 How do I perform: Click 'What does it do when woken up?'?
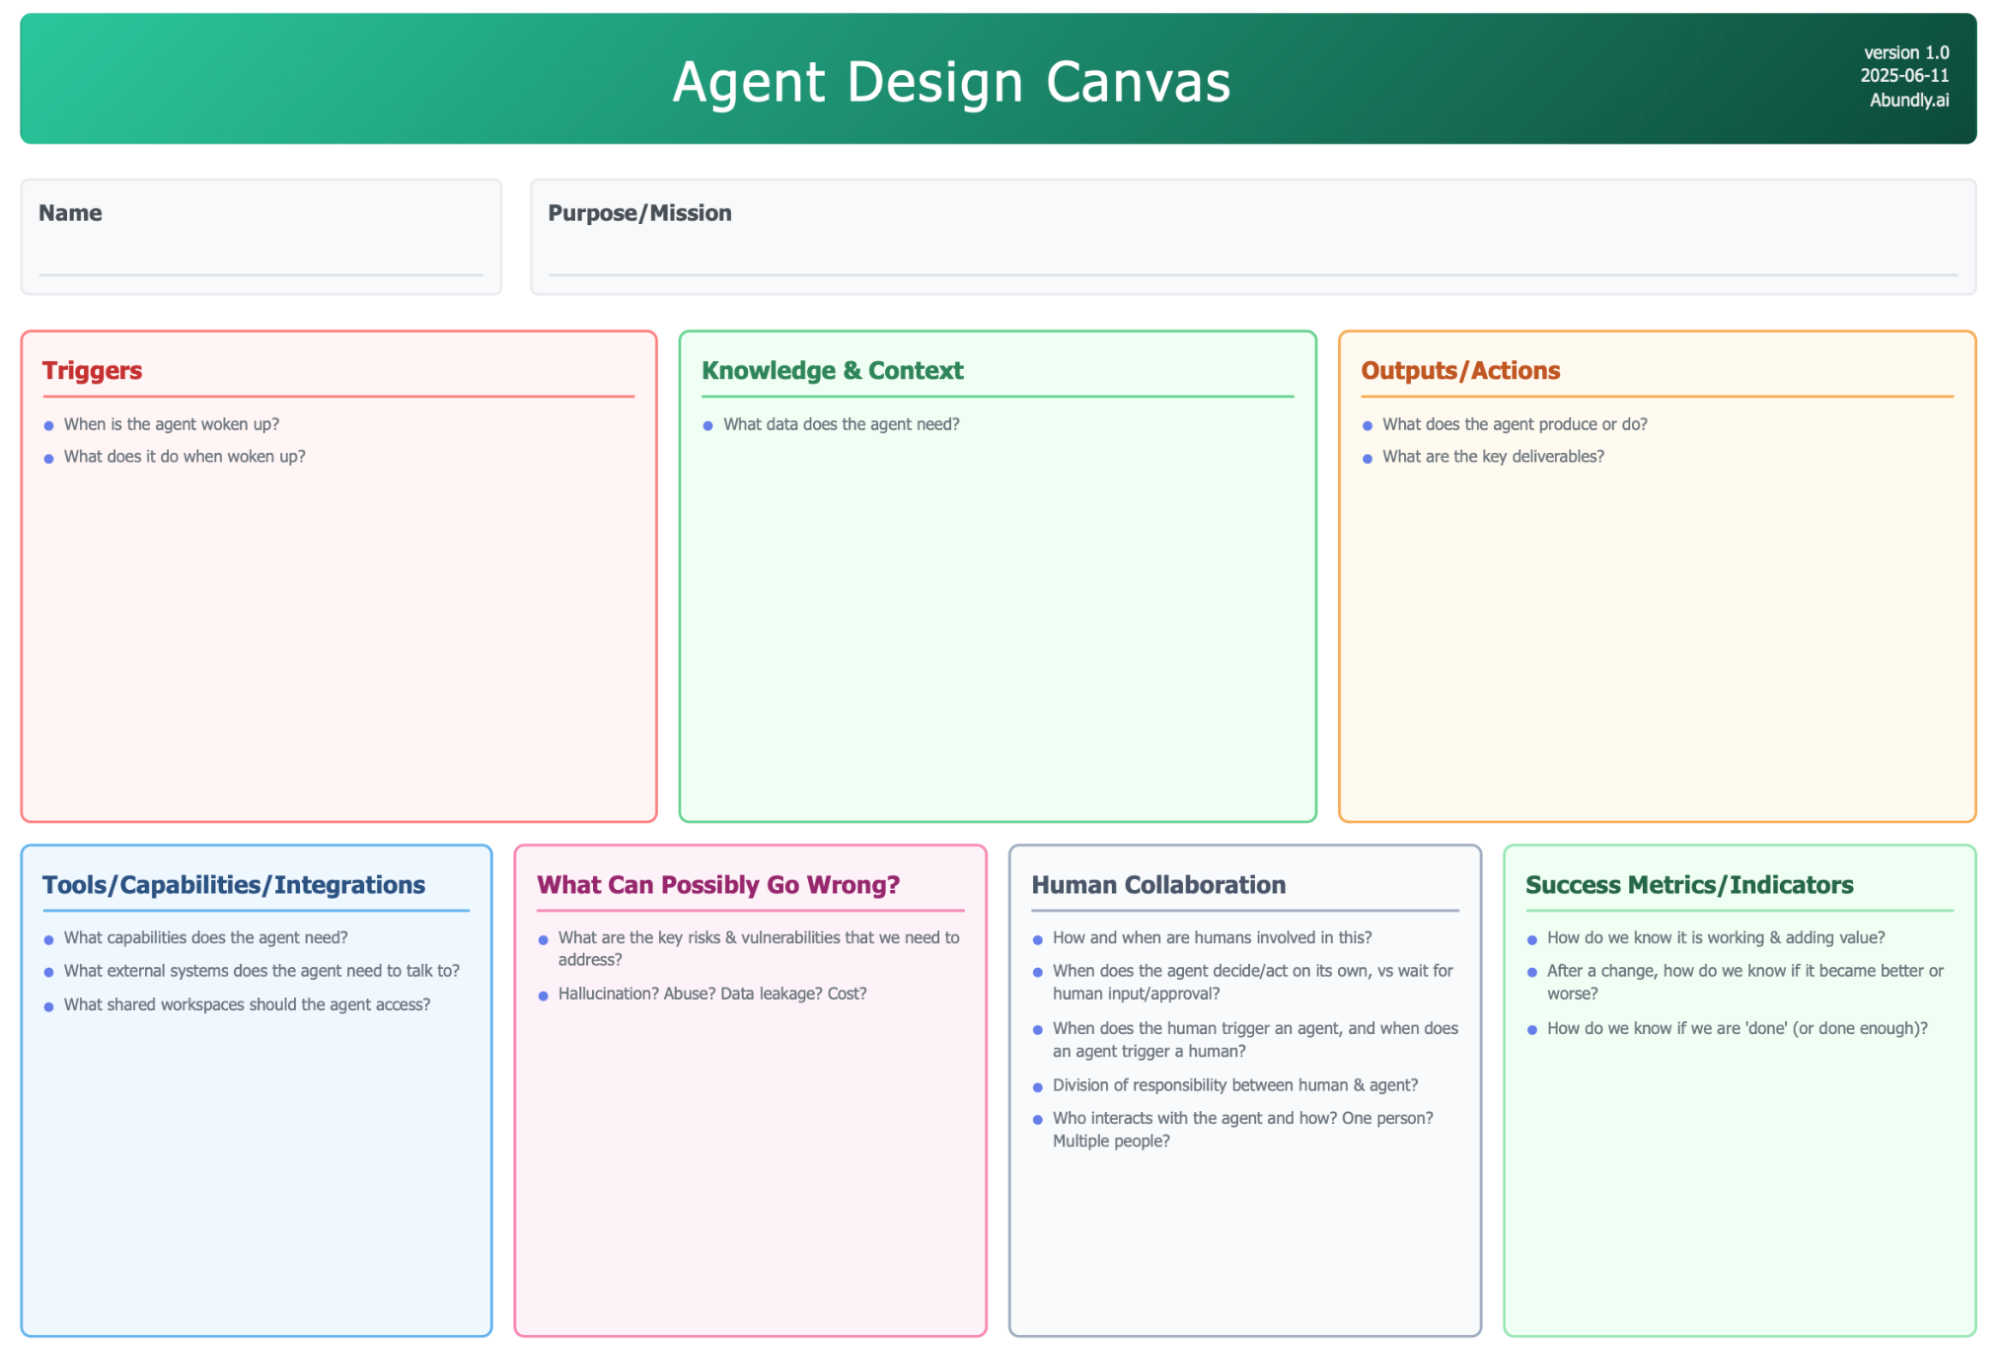pyautogui.click(x=184, y=456)
